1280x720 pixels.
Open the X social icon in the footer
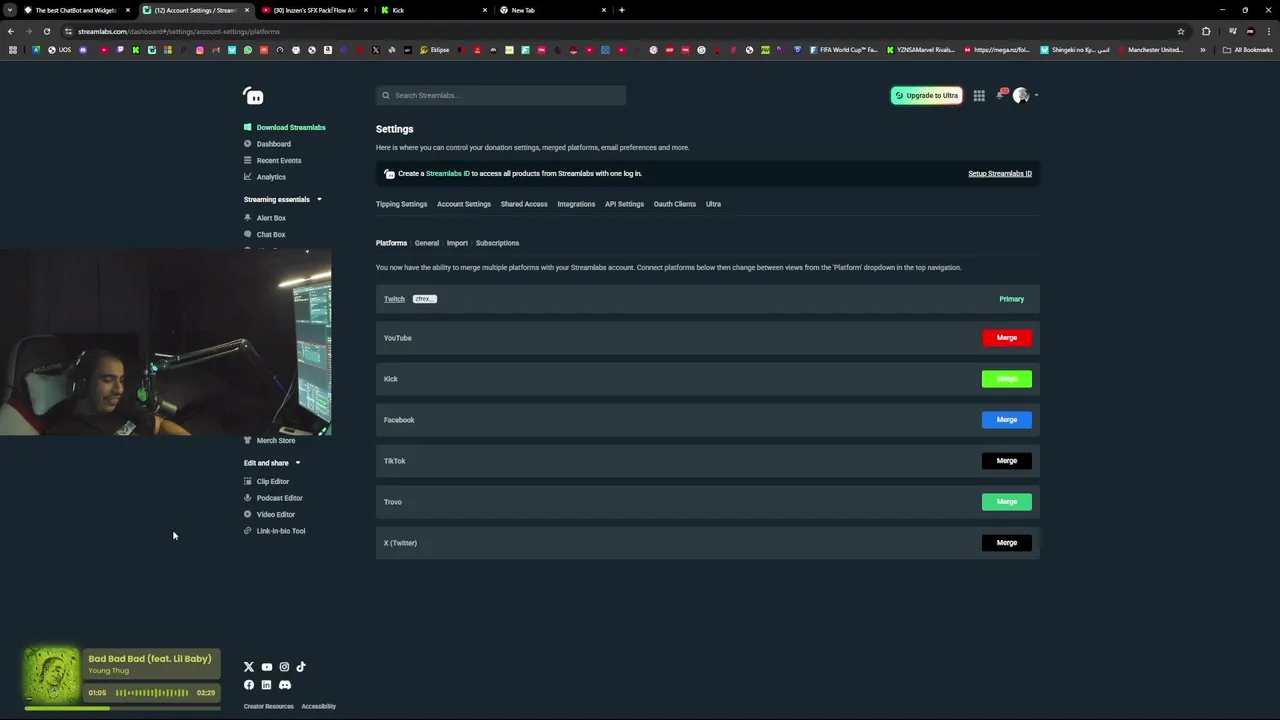click(x=249, y=667)
